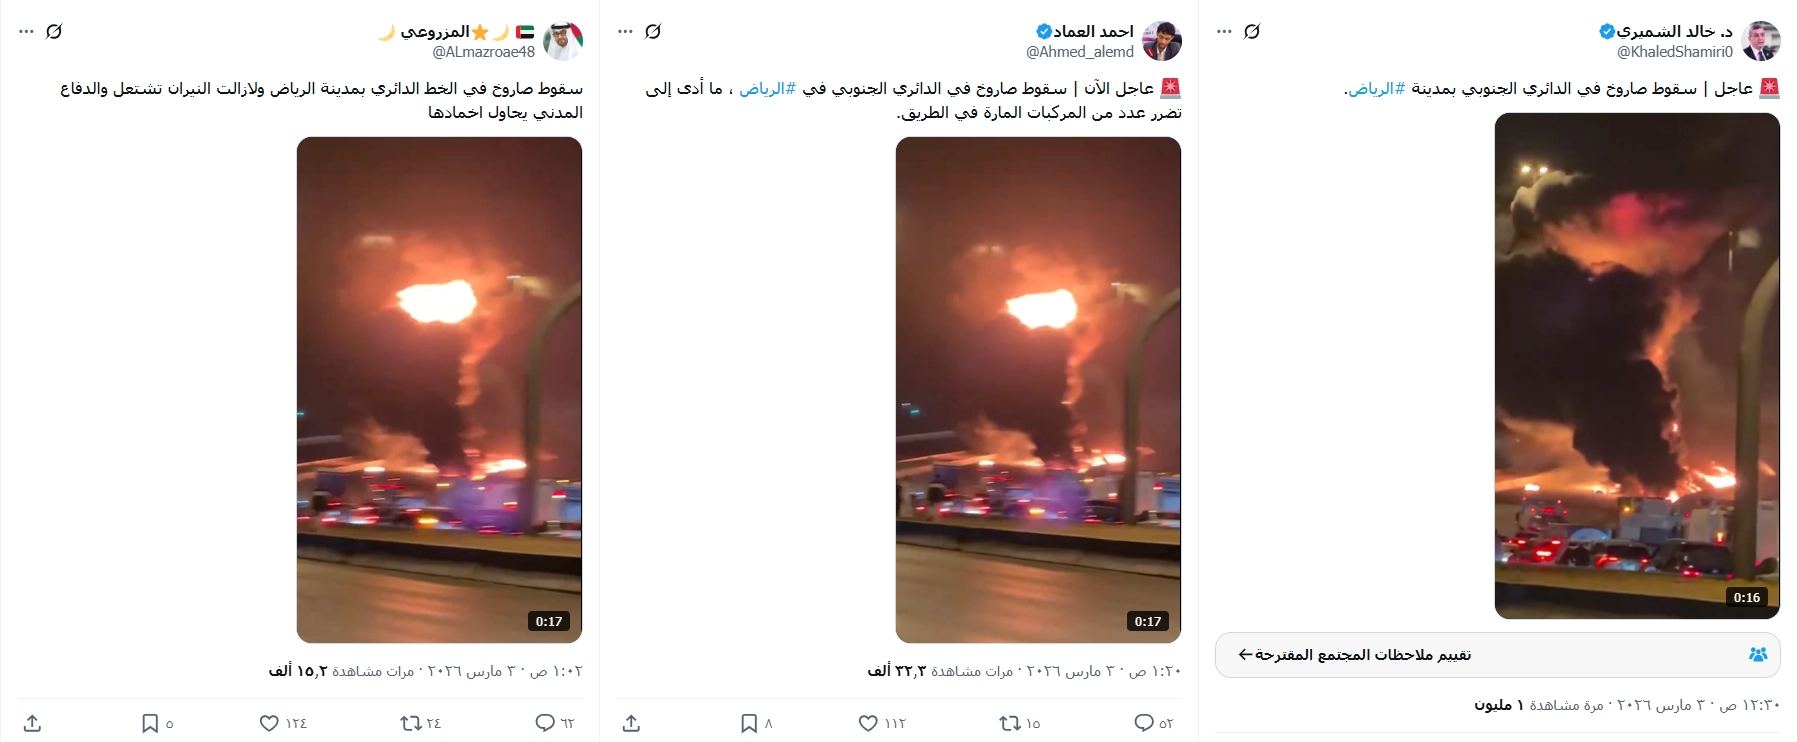Open the proposed Community Notes rating banner

[x=1498, y=655]
